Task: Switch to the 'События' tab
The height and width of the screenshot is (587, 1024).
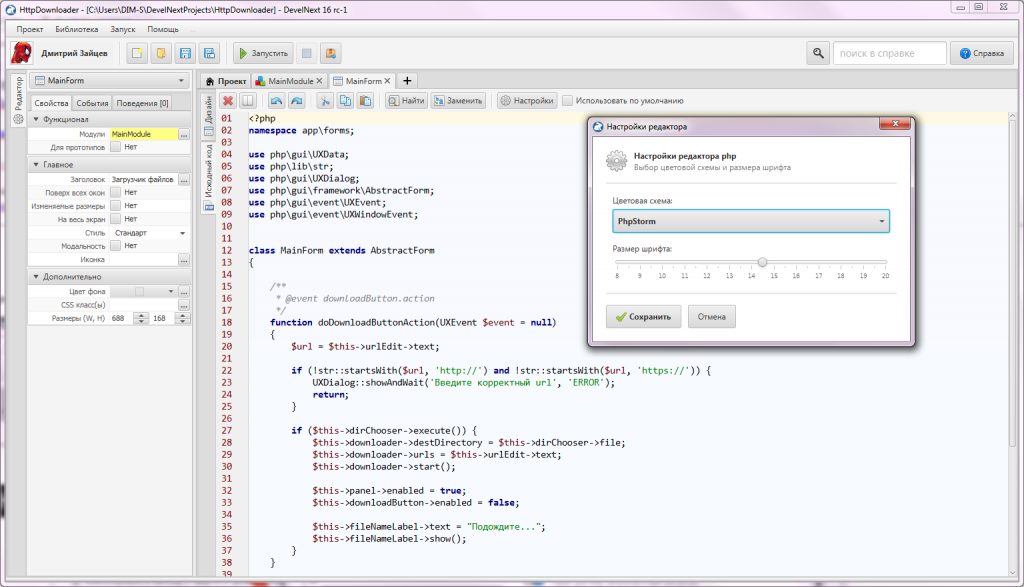Action: pos(92,103)
